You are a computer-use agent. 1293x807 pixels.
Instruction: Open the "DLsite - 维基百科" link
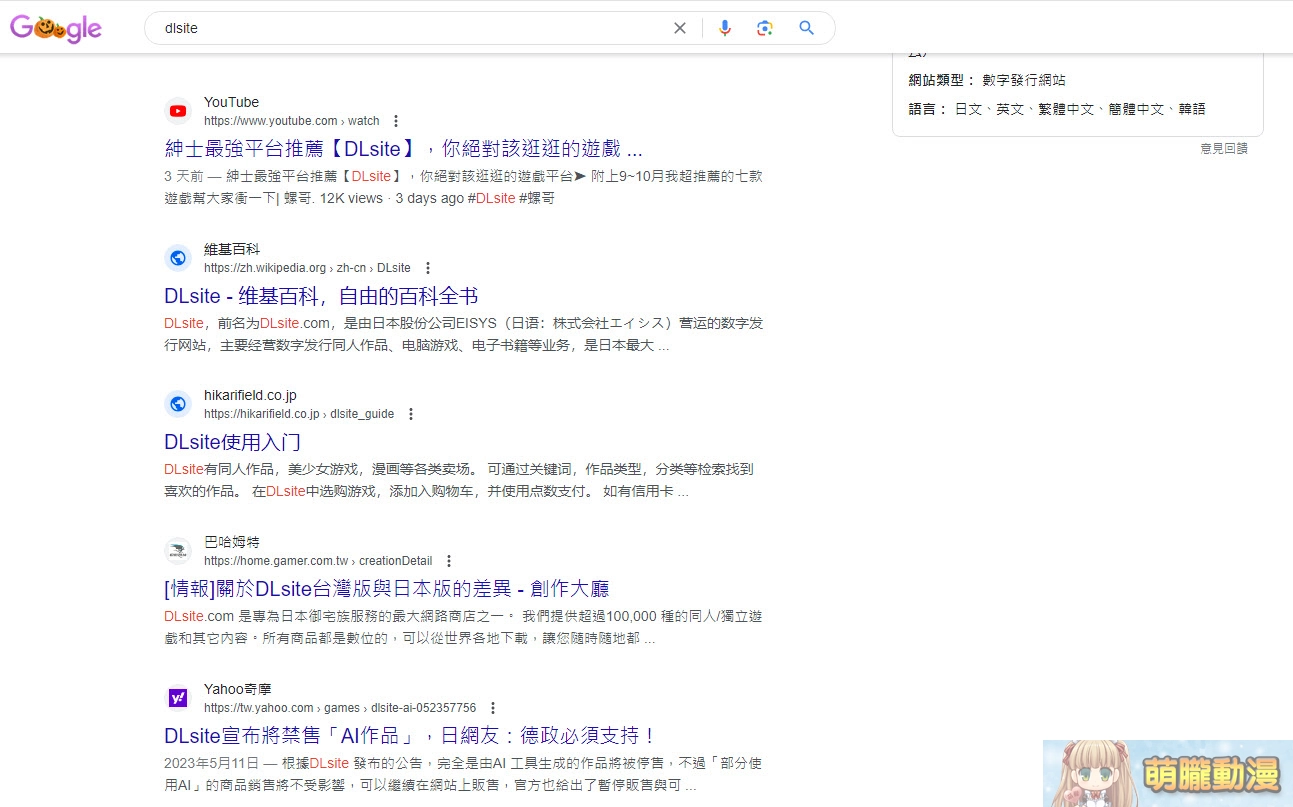click(x=320, y=296)
